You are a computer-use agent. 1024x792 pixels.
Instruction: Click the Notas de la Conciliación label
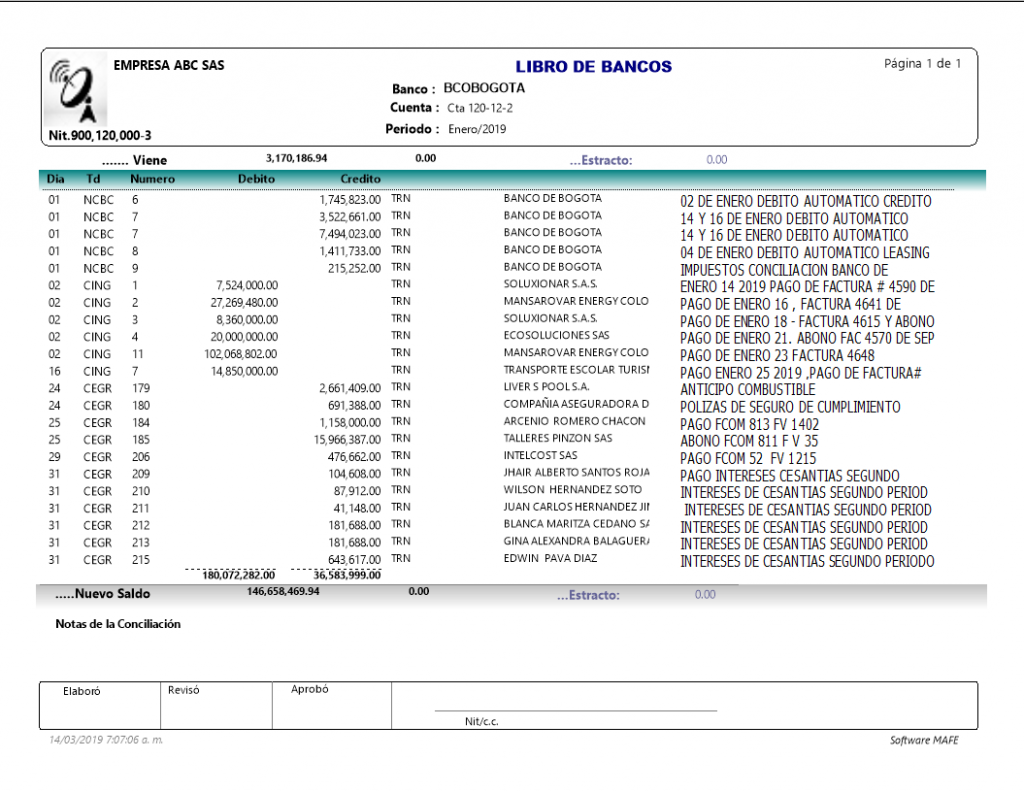[118, 624]
